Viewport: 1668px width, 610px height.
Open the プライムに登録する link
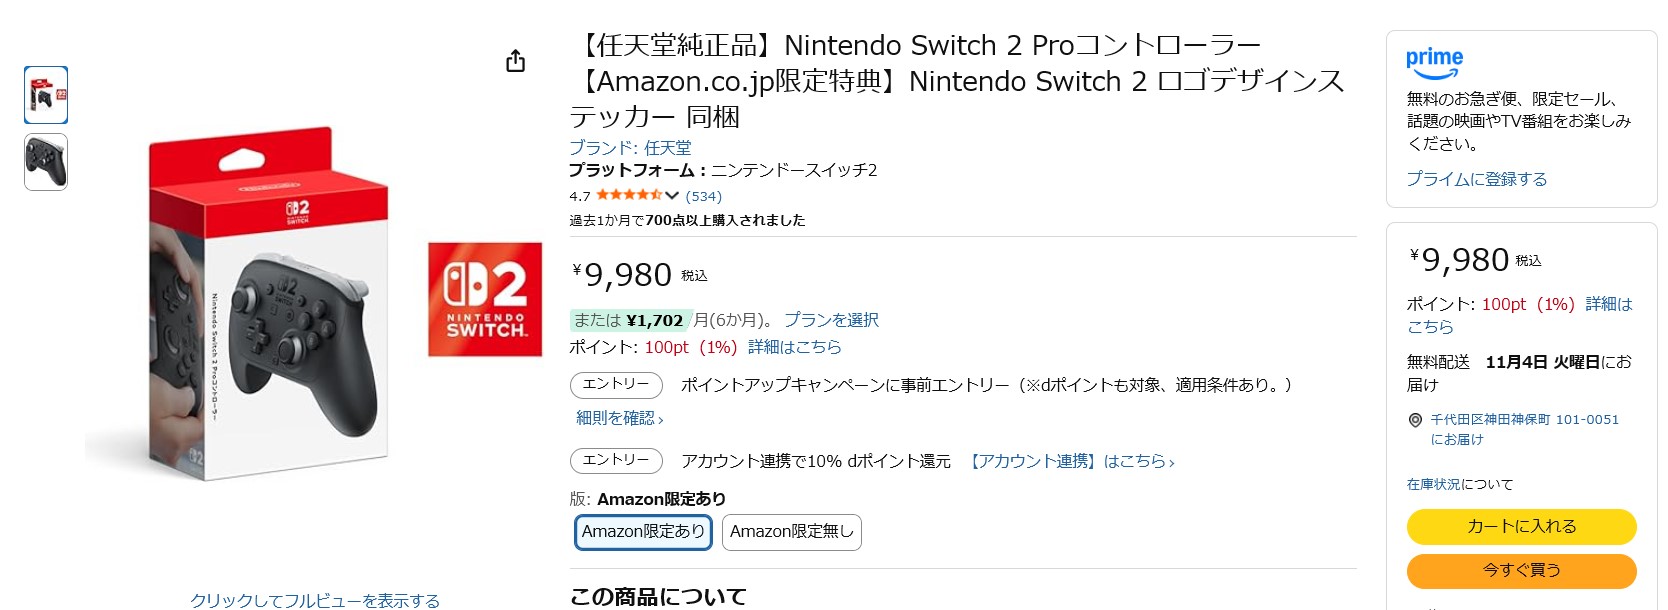coord(1476,179)
